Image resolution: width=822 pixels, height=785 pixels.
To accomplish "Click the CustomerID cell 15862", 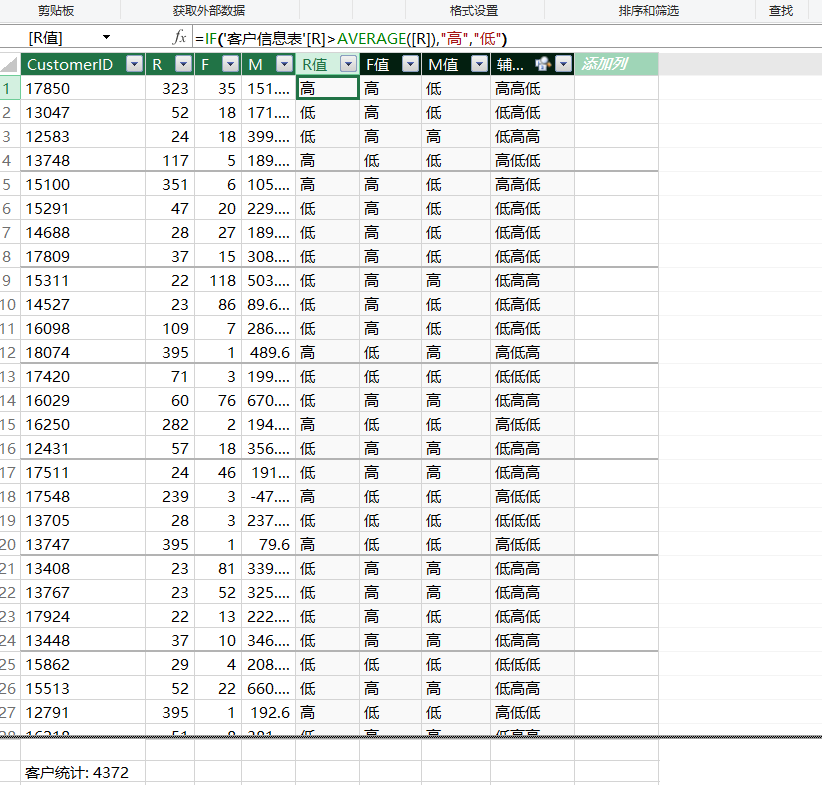I will pyautogui.click(x=83, y=664).
